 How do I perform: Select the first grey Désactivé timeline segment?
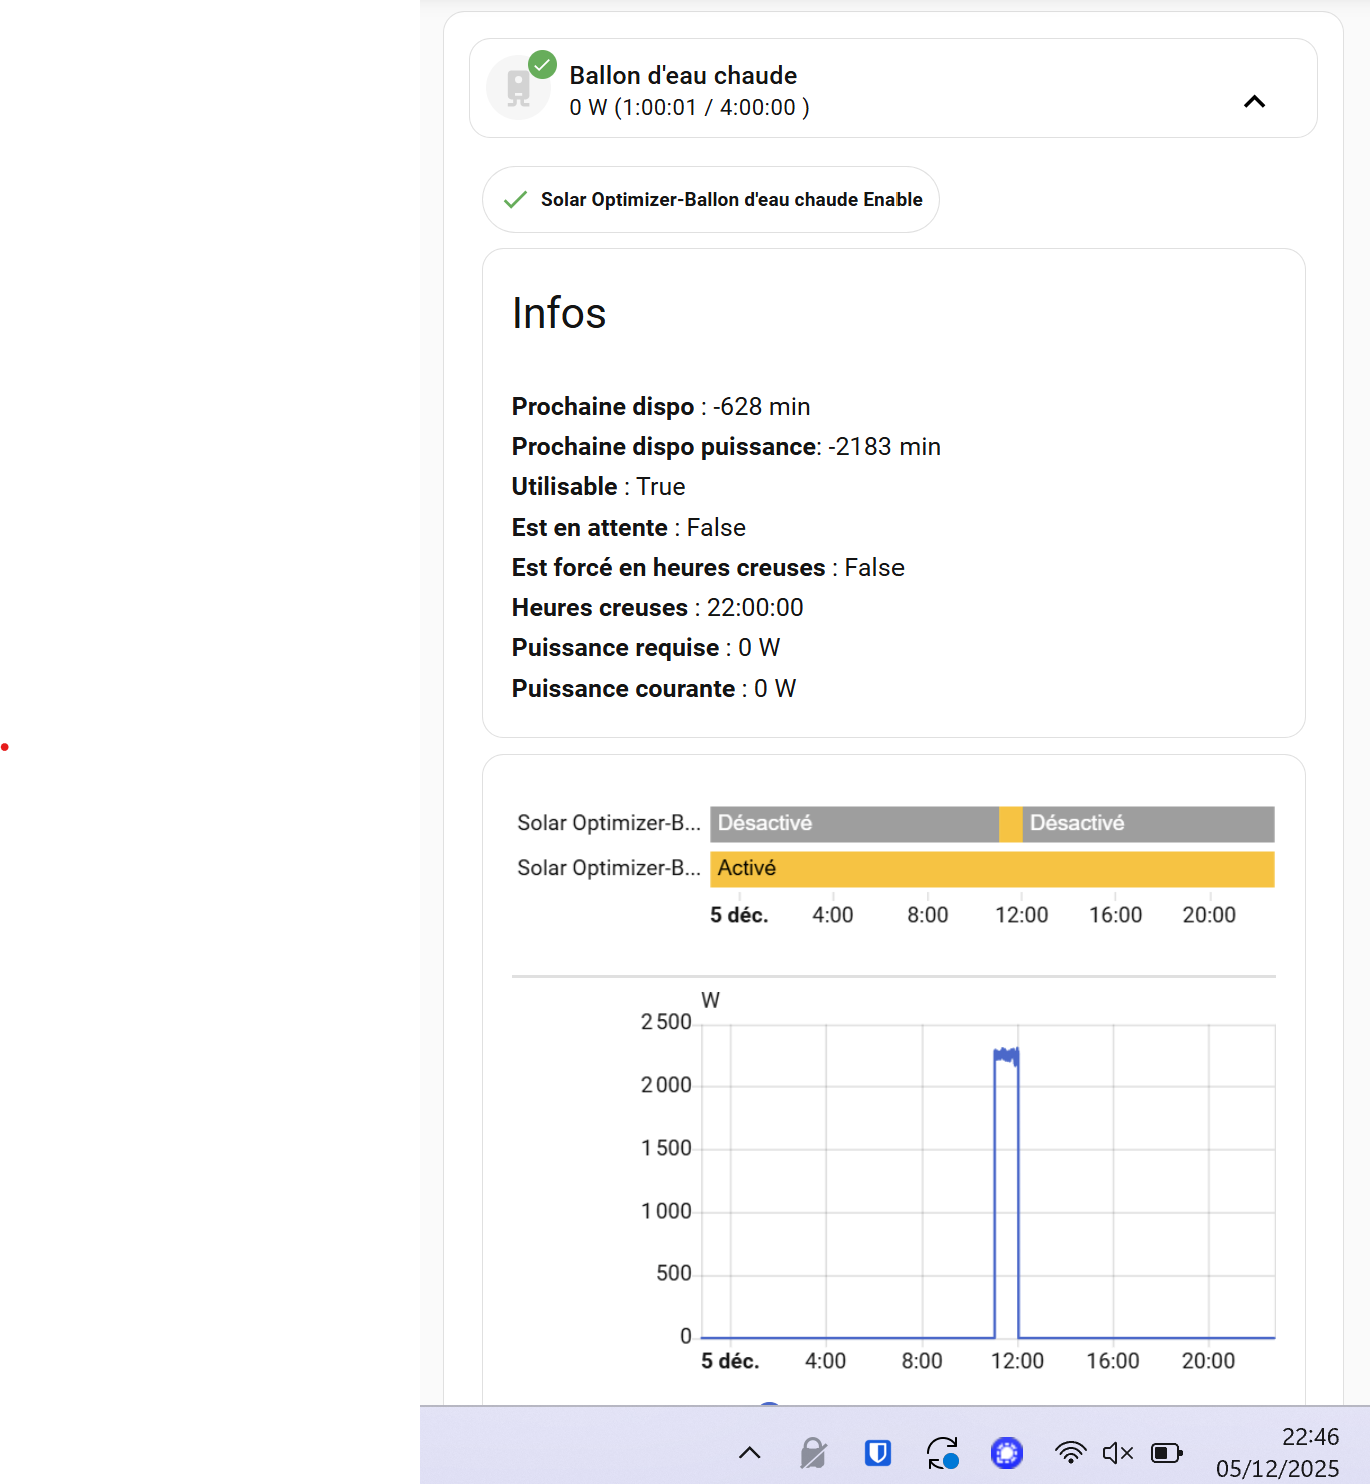coord(853,824)
